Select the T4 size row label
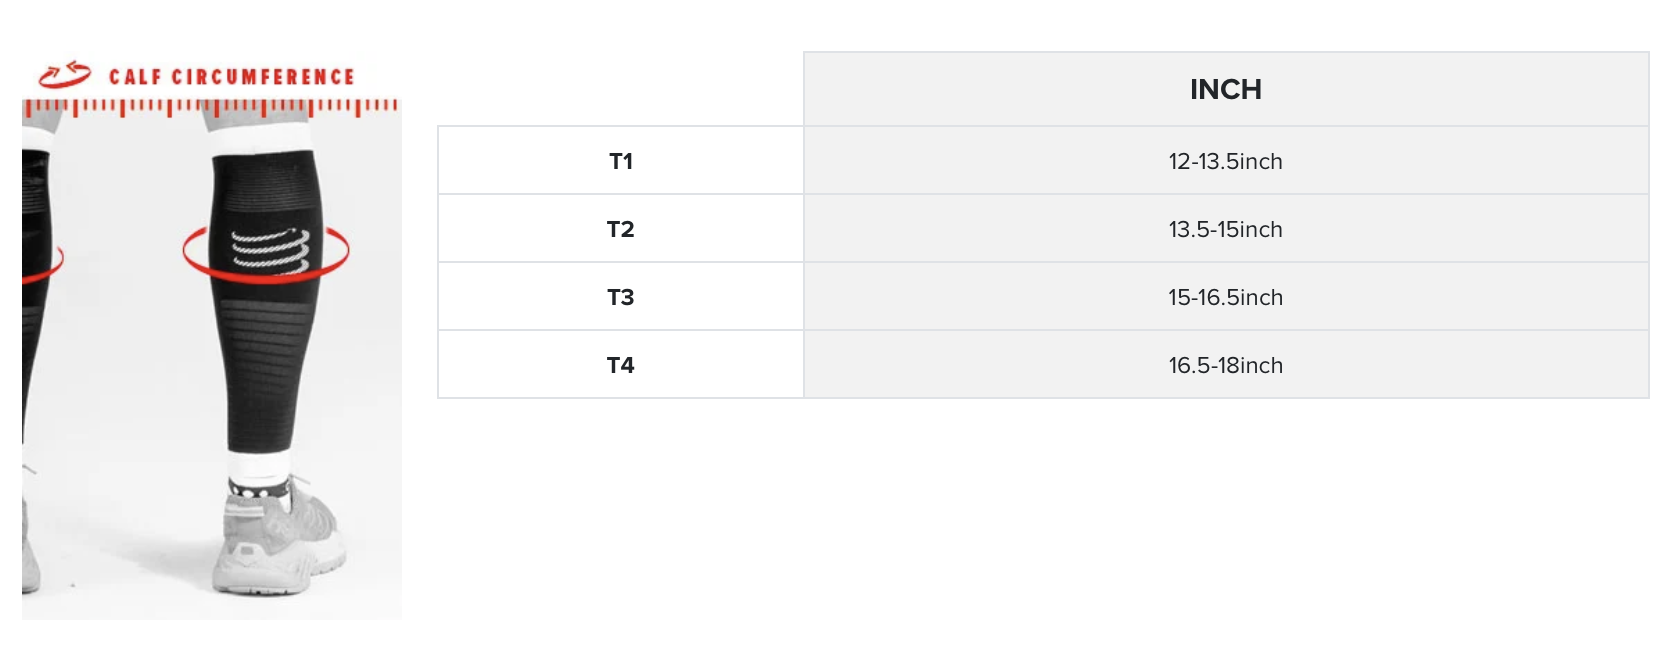Screen dimensions: 1672x672 620,365
